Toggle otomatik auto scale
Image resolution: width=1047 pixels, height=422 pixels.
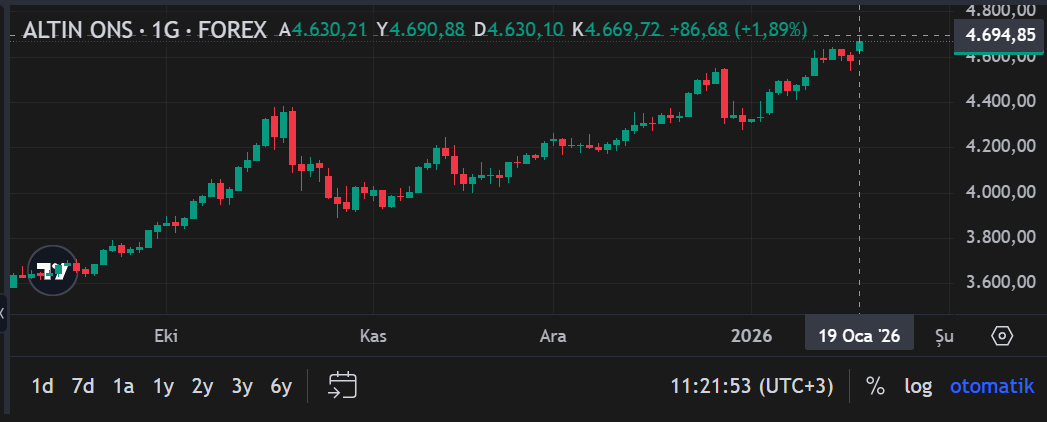988,386
